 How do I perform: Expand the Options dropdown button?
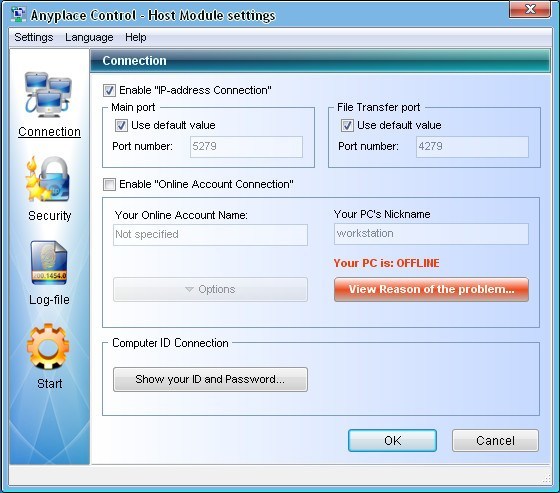pos(210,289)
